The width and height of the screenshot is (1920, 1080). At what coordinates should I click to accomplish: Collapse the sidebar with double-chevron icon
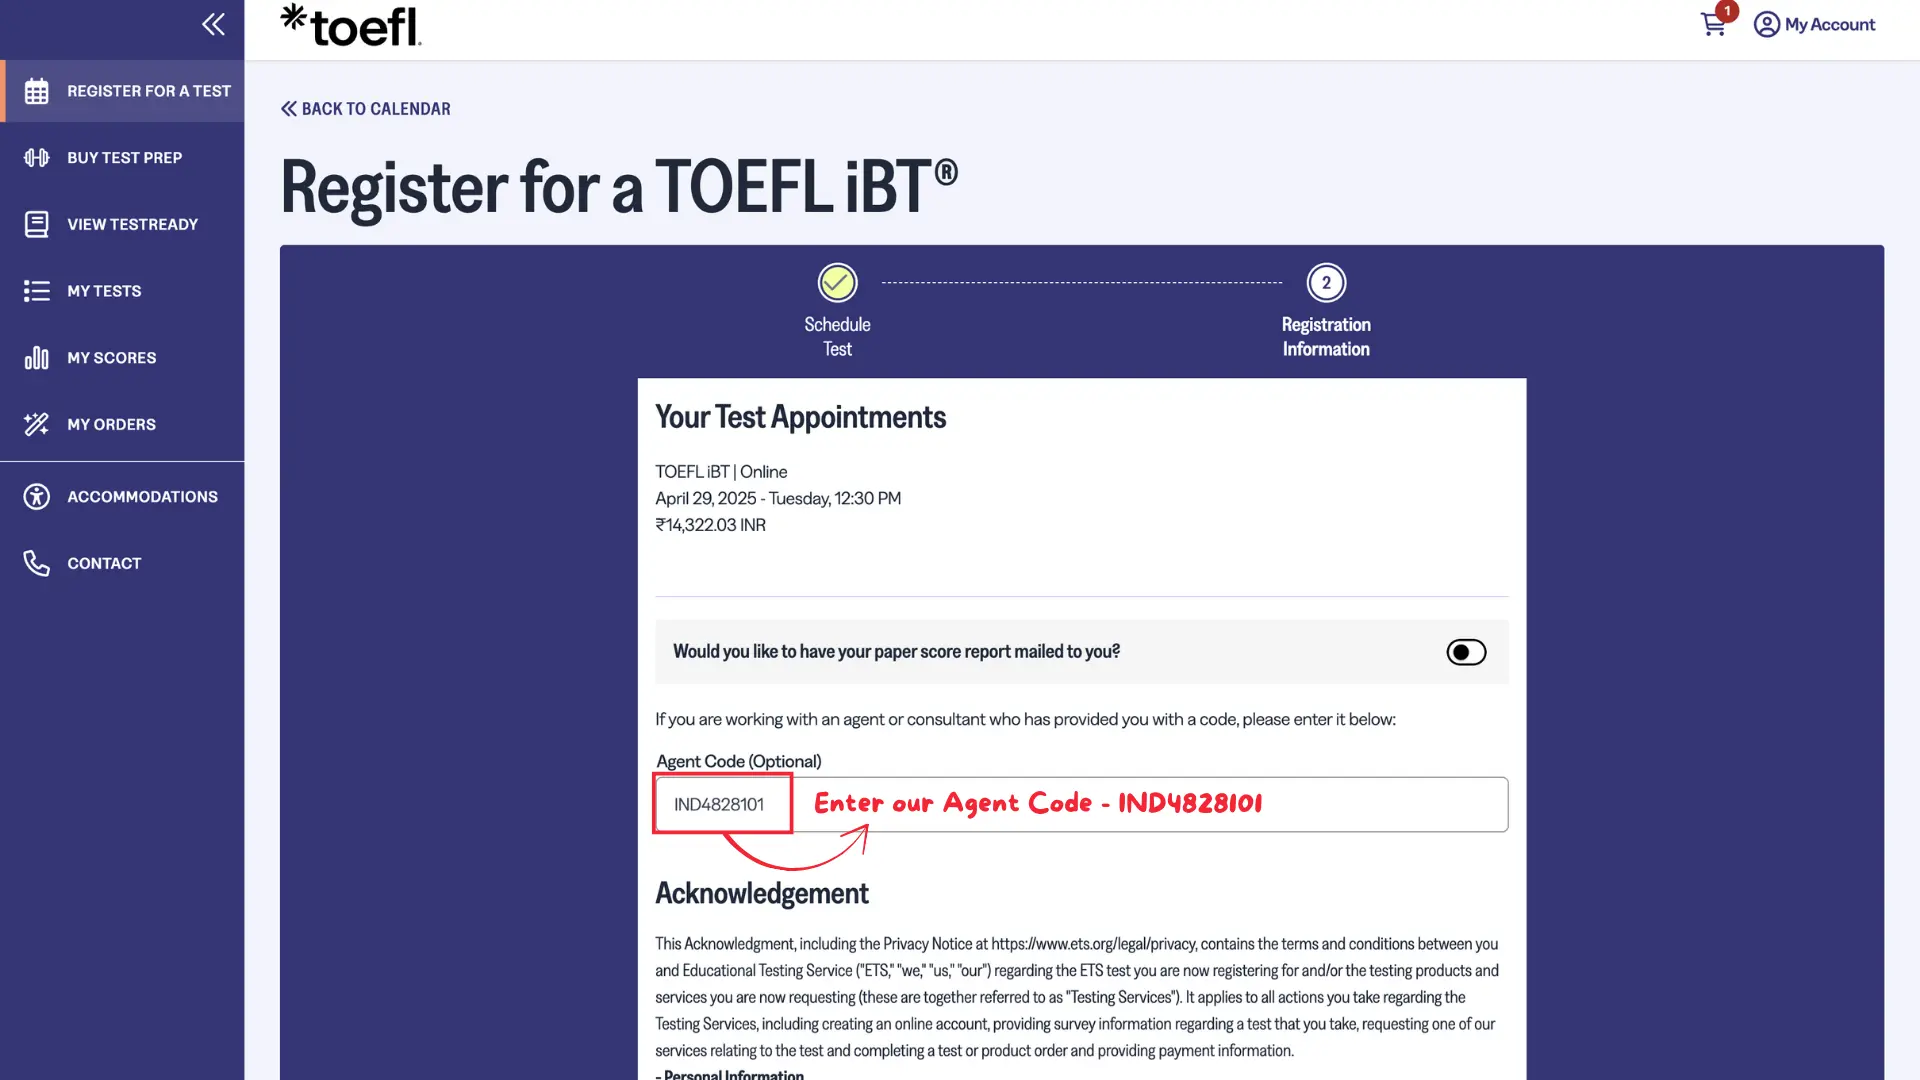coord(213,24)
